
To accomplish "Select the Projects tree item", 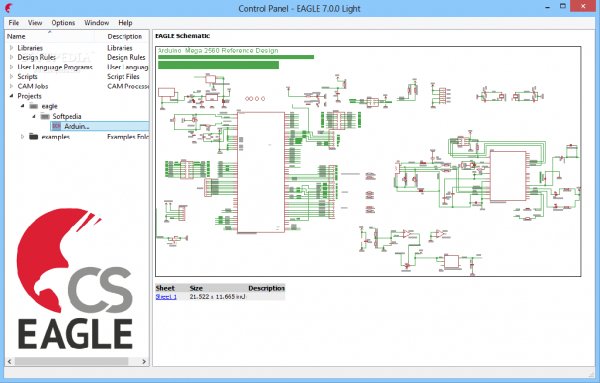I will (x=29, y=96).
